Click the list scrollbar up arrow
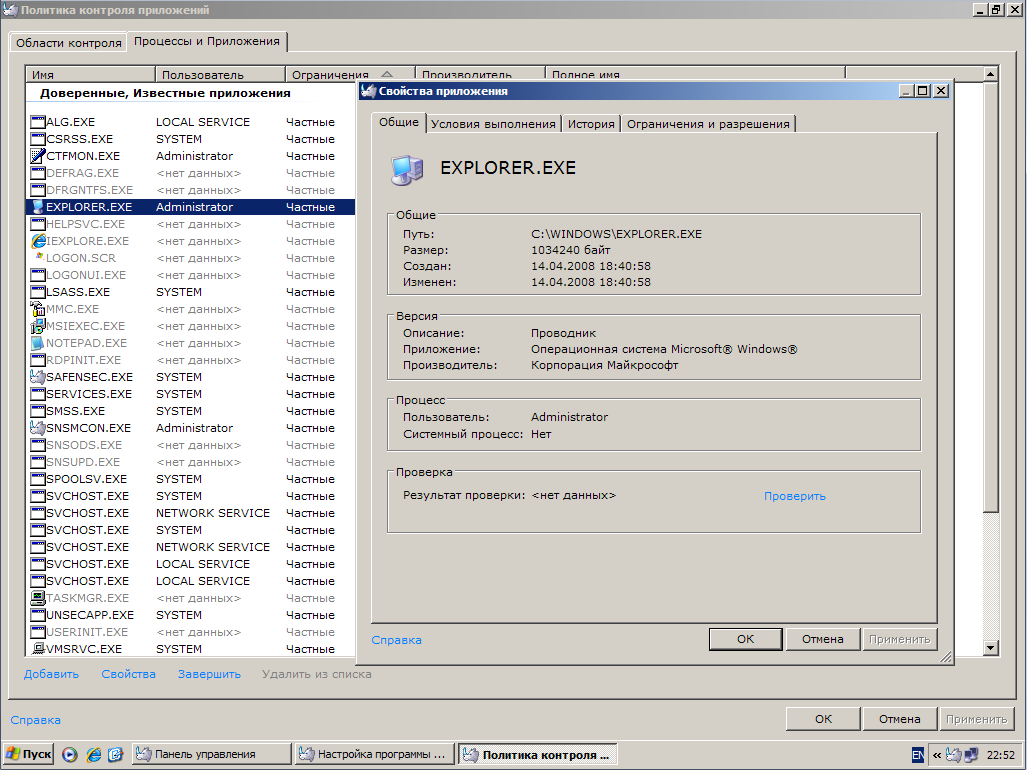Viewport: 1027px width, 770px height. point(990,74)
